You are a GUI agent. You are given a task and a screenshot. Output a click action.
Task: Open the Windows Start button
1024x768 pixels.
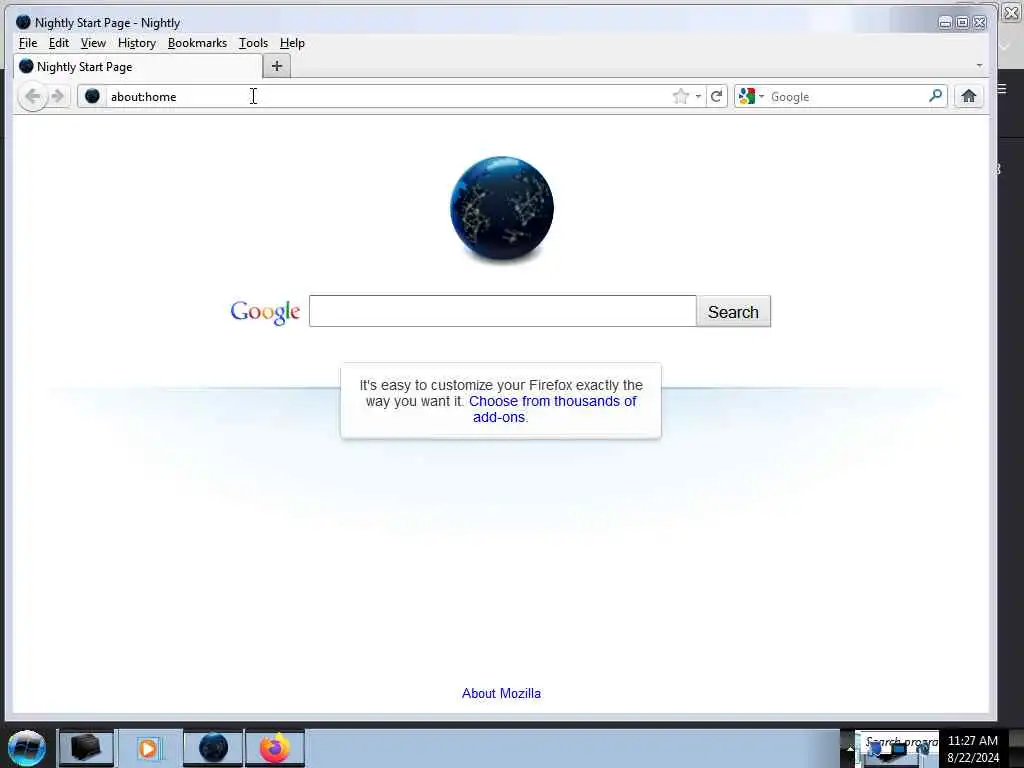coord(27,748)
